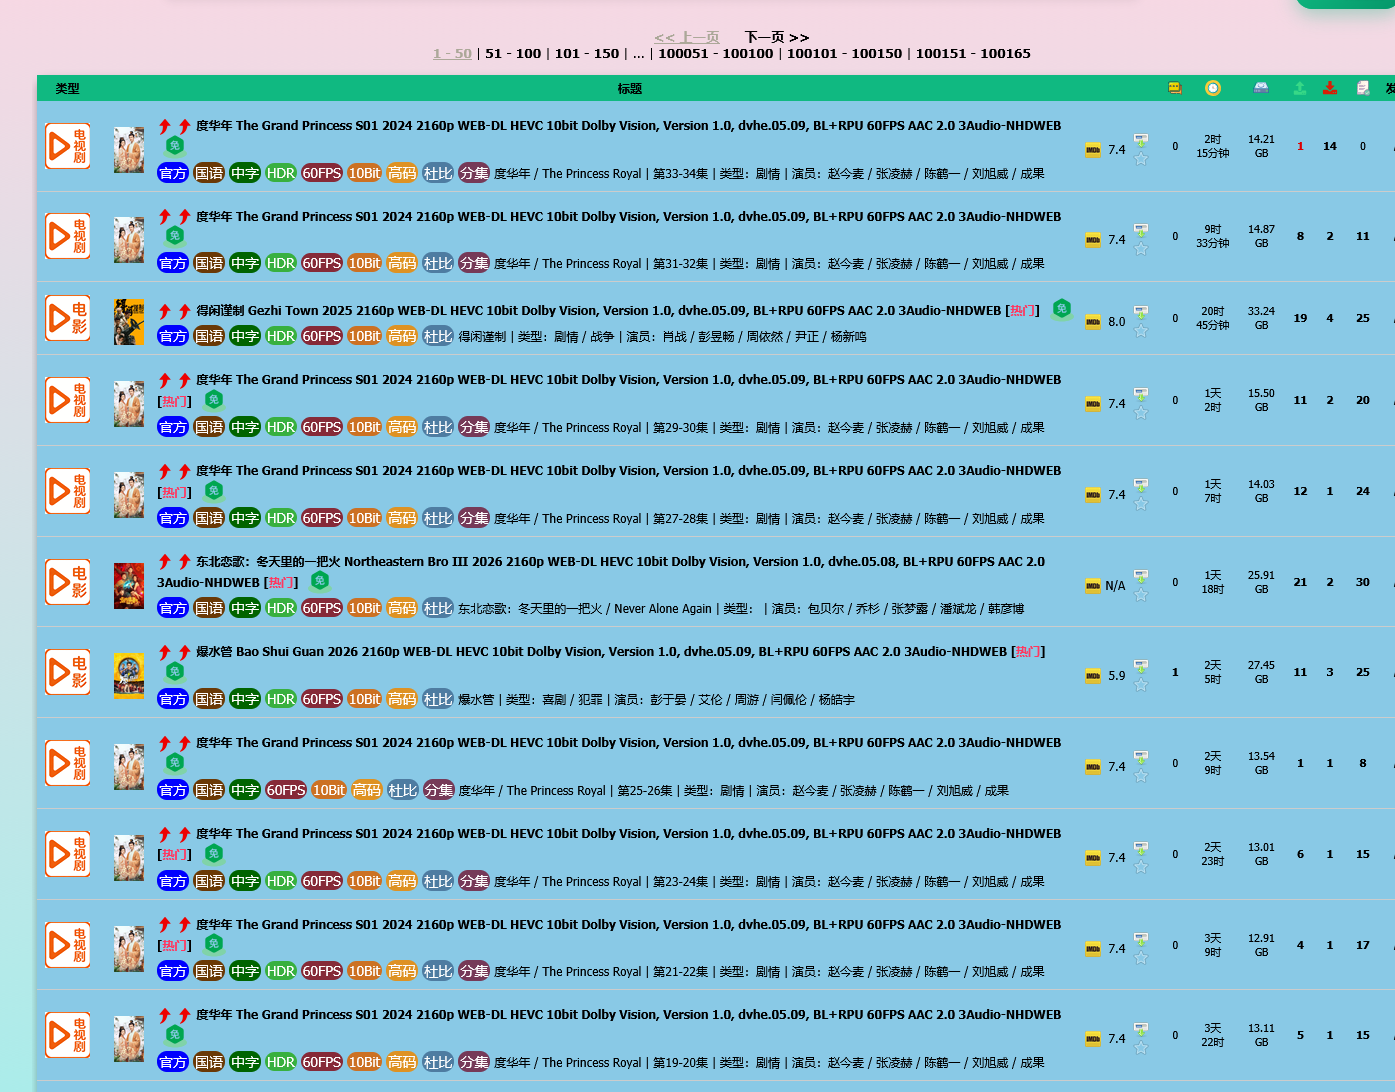The height and width of the screenshot is (1092, 1395).
Task: Toggle the bookmark star for Bao Shui Guan
Action: 1141,685
